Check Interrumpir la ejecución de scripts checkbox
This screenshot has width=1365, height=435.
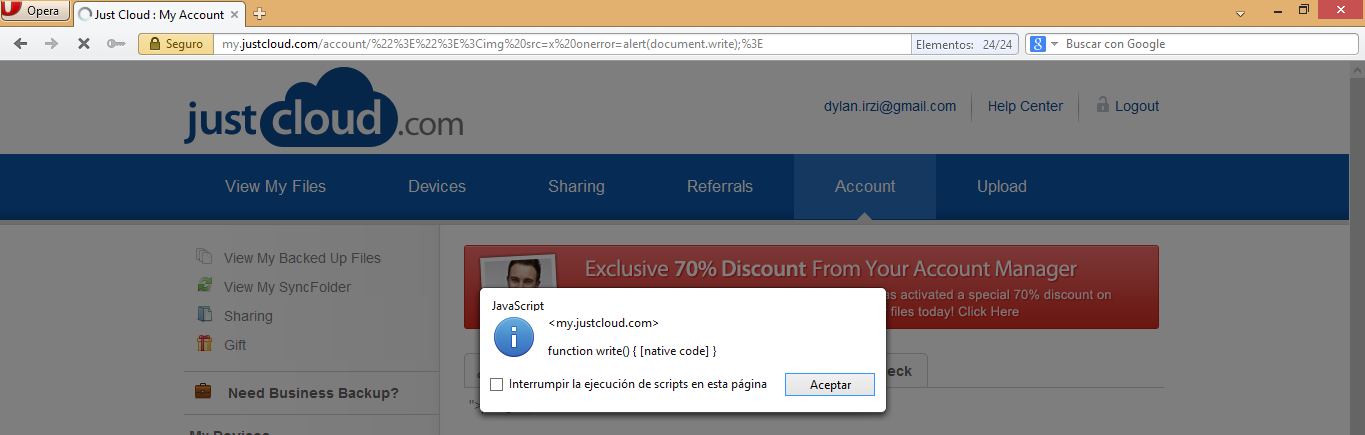[497, 384]
